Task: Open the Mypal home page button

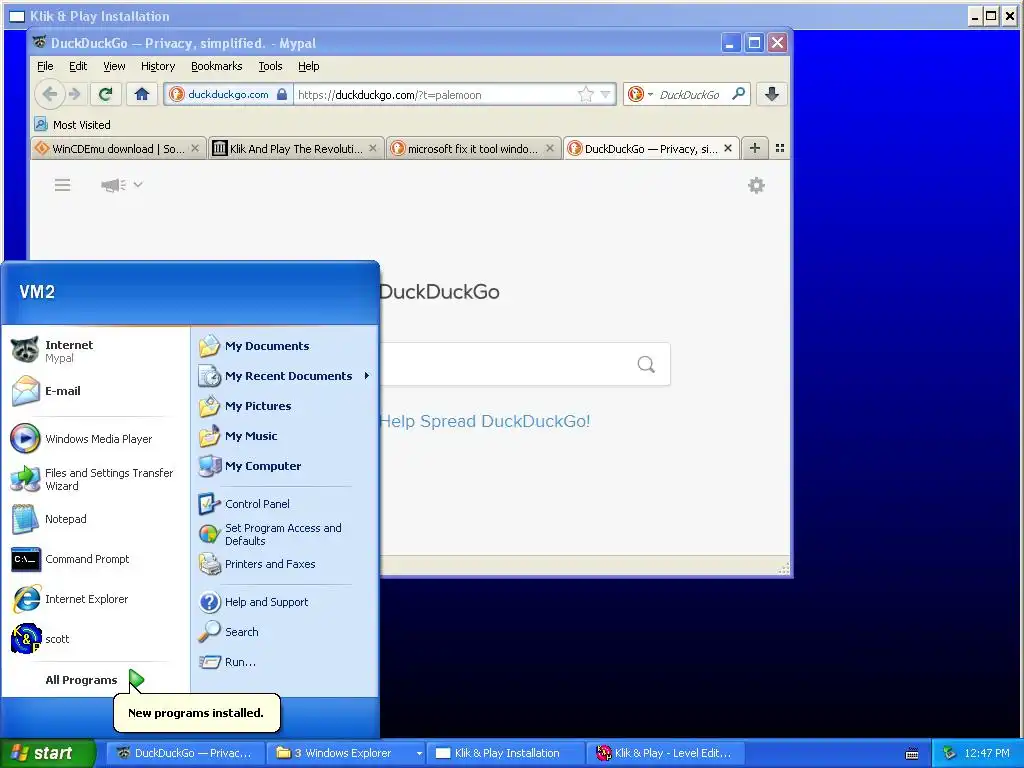Action: [x=142, y=94]
